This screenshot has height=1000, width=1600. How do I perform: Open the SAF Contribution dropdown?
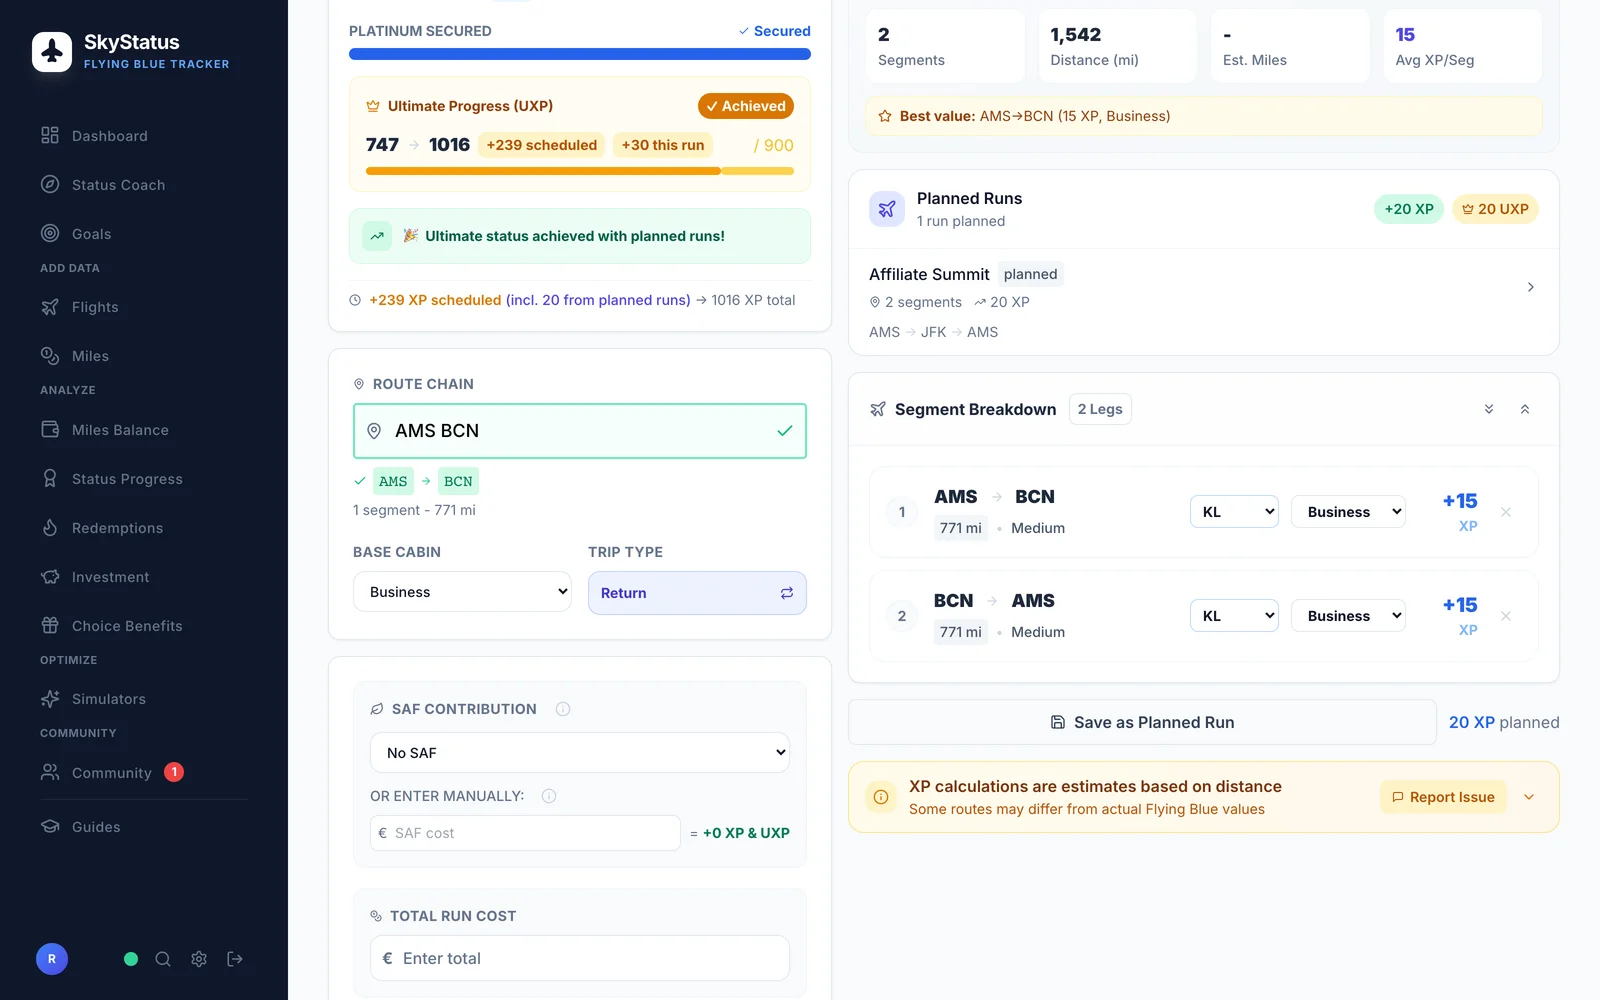[x=580, y=753]
